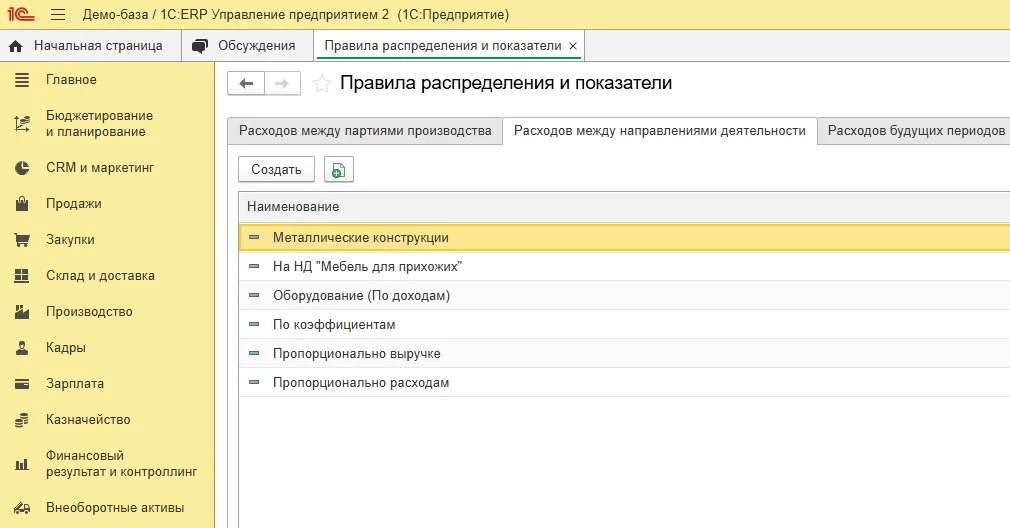Screen dimensions: 1010x528
Task: Select row По коэффициентам
Action: tap(624, 325)
